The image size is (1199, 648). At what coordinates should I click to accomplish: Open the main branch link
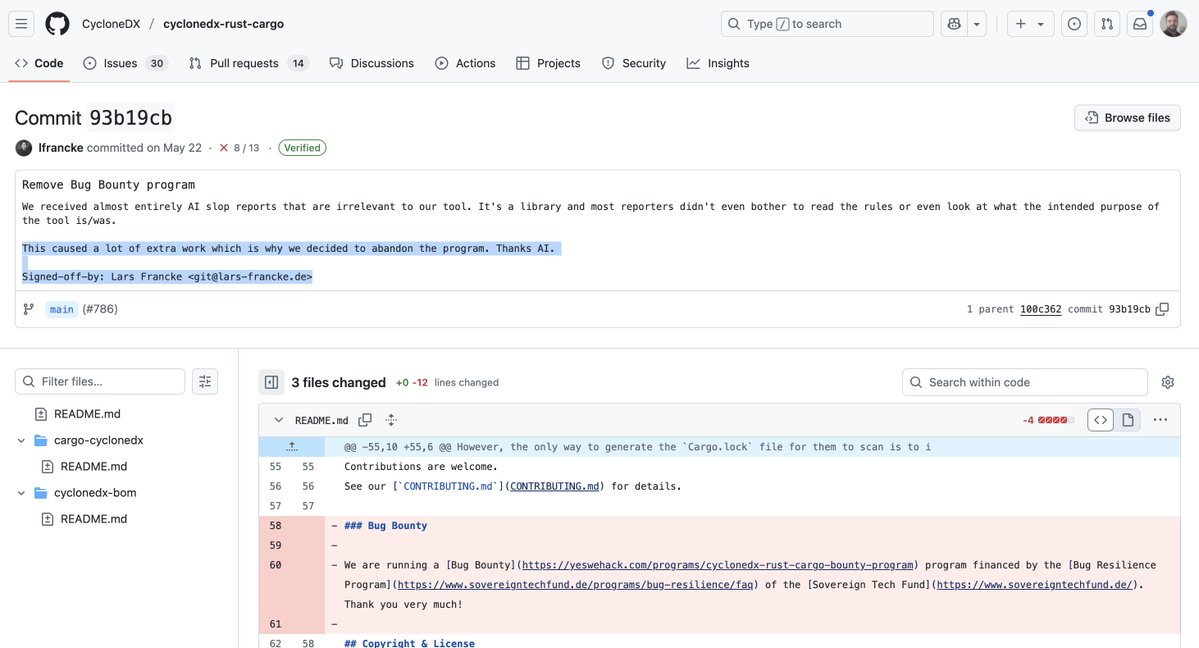click(x=61, y=309)
